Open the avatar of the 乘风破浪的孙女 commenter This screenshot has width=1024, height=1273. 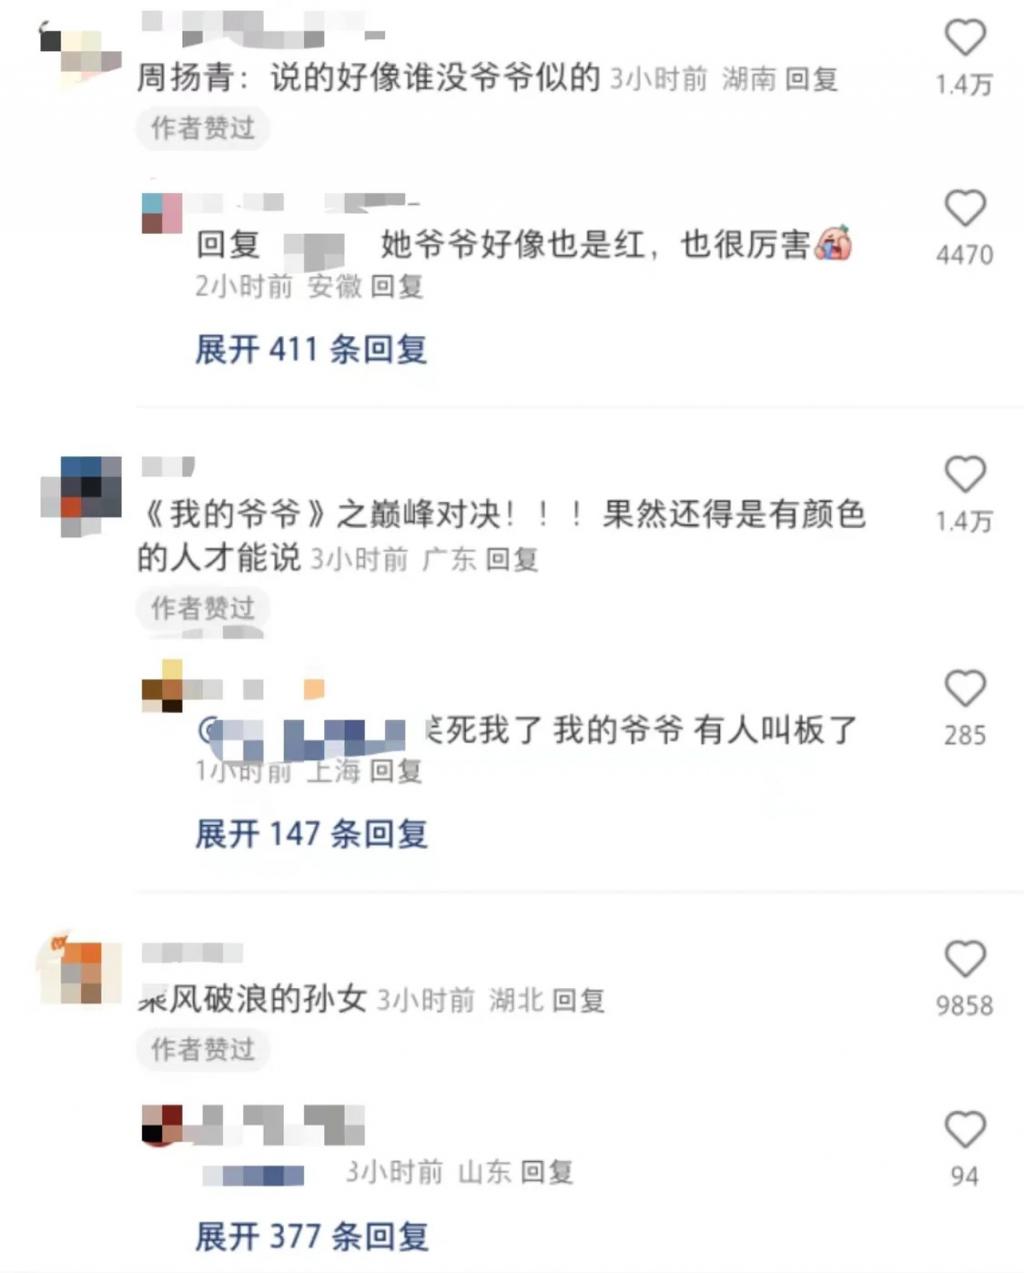pyautogui.click(x=80, y=973)
